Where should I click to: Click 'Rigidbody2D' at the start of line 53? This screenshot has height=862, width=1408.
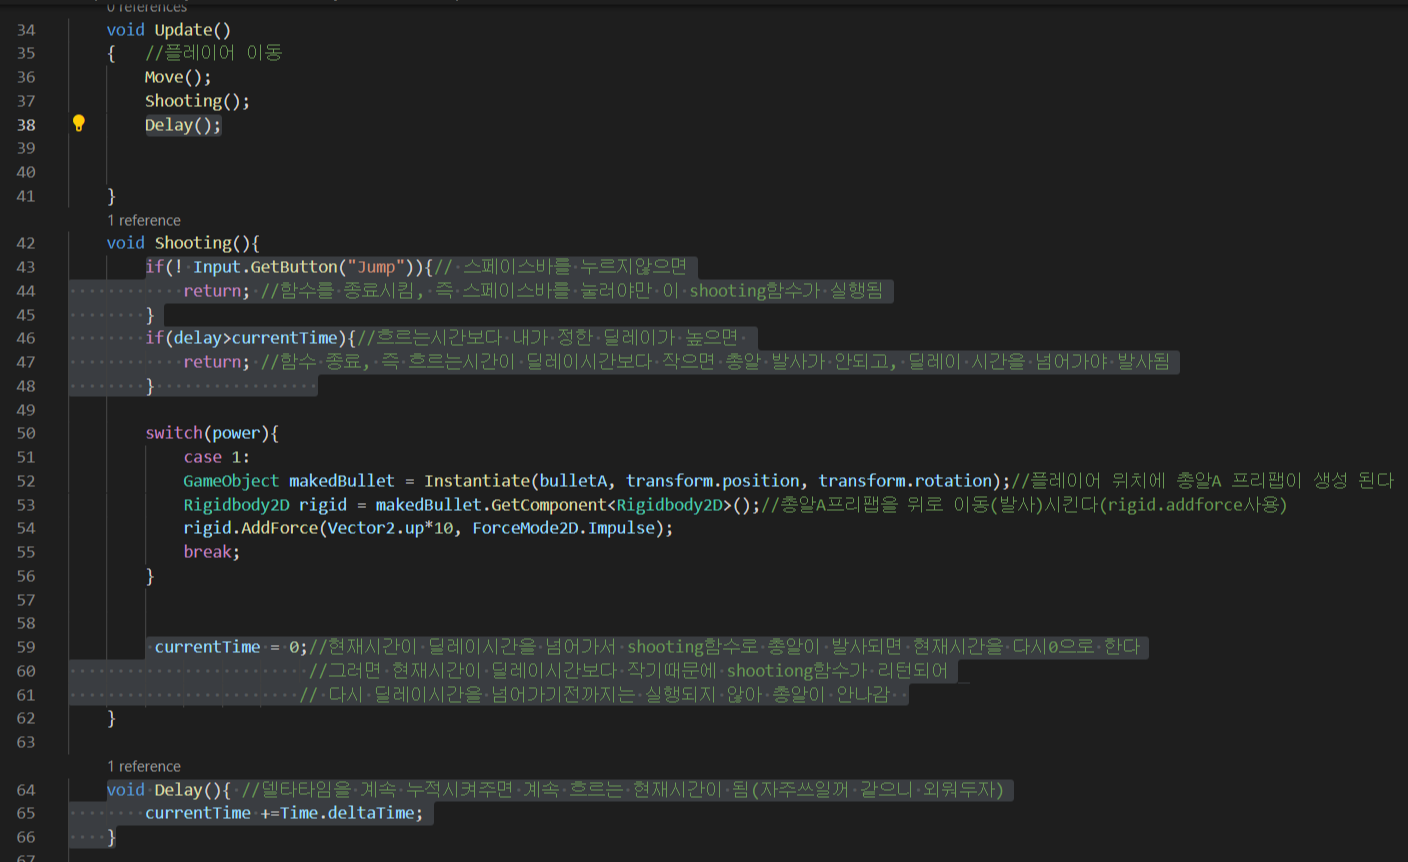236,505
